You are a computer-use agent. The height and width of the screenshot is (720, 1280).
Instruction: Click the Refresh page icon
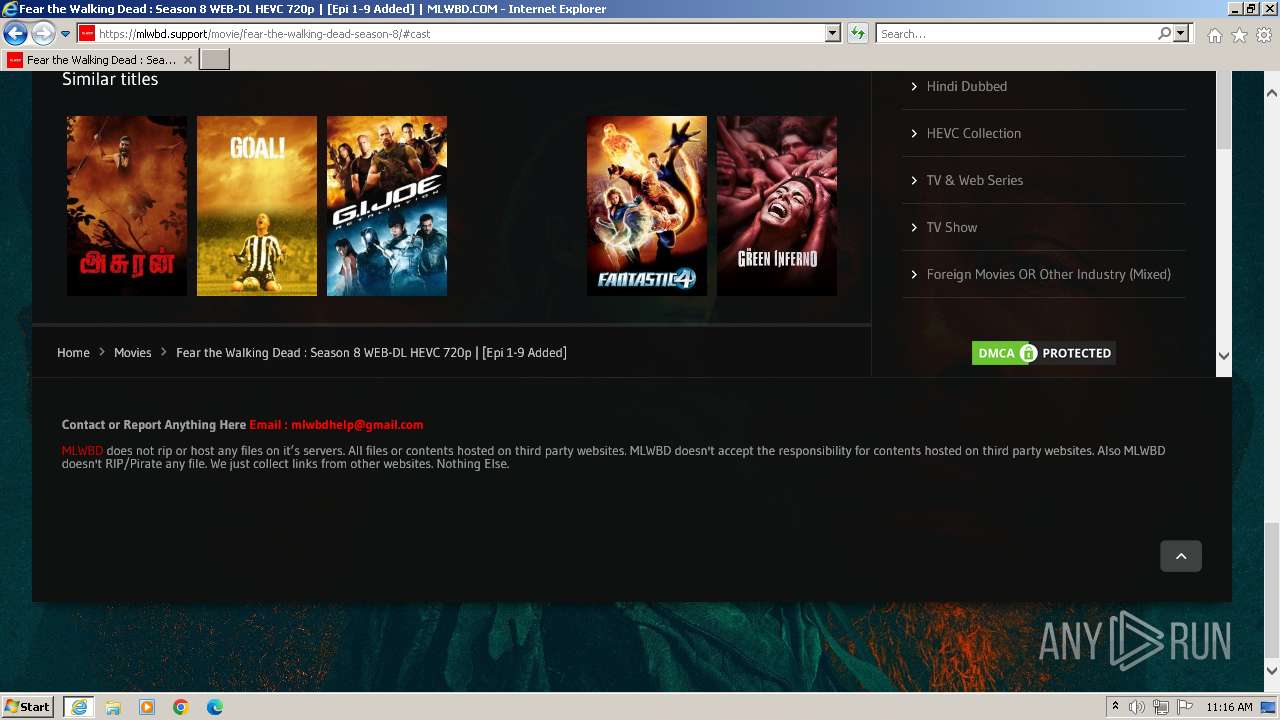(858, 34)
